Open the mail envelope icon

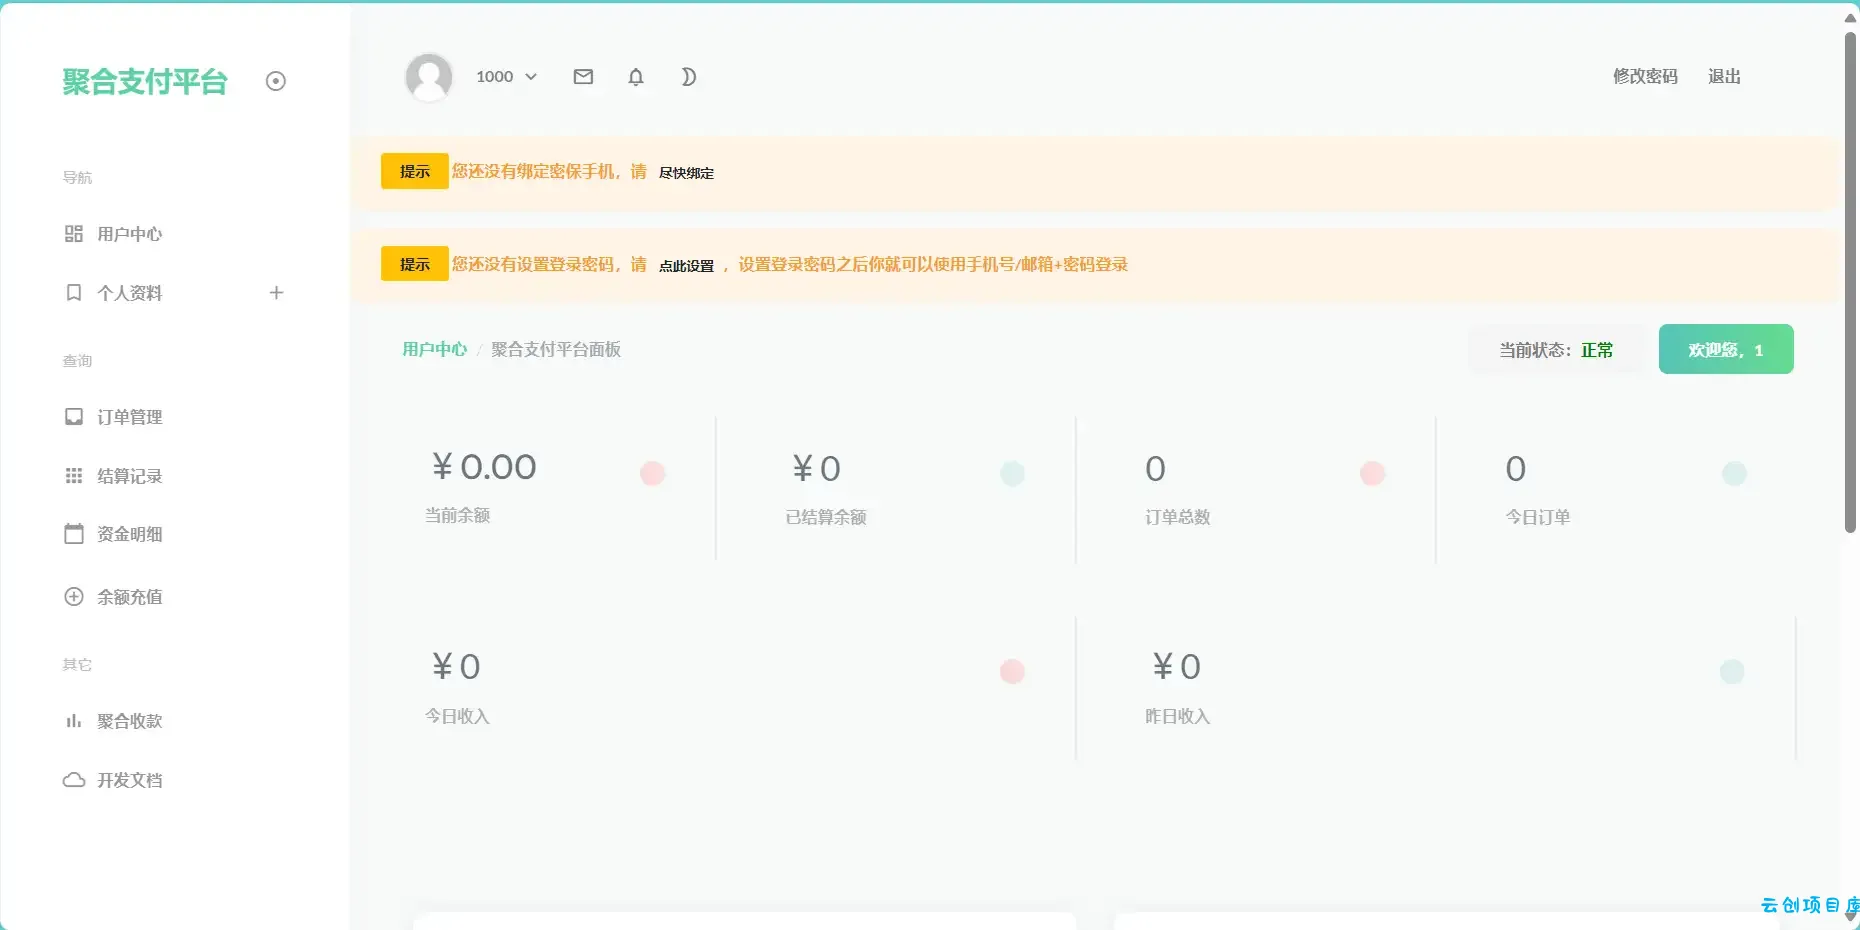(583, 76)
